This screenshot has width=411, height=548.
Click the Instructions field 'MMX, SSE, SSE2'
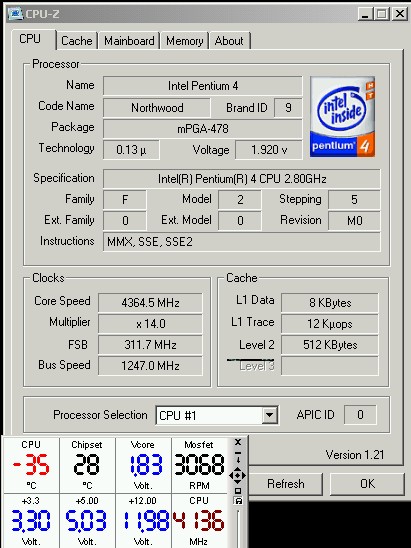pyautogui.click(x=242, y=241)
